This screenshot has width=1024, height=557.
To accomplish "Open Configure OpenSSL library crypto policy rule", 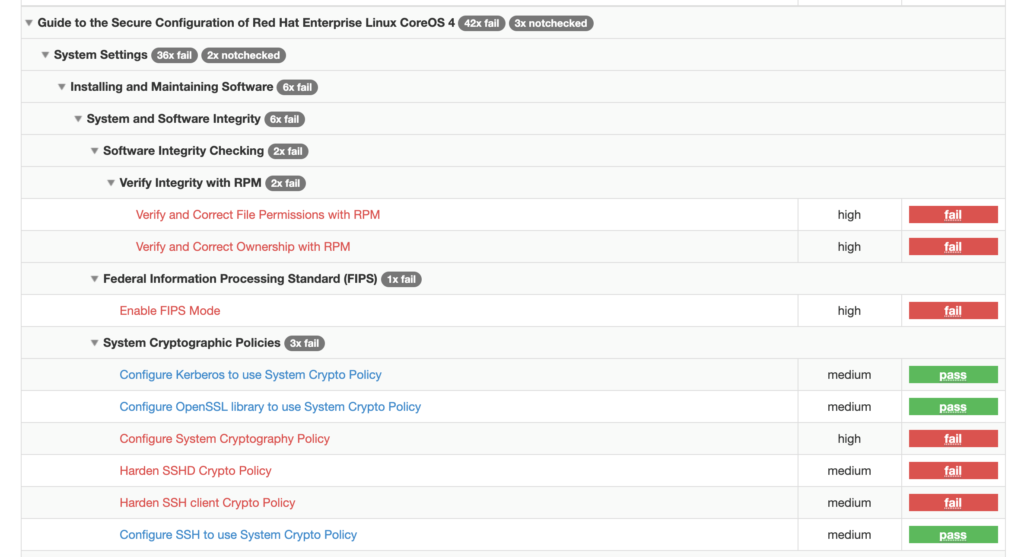I will click(270, 407).
